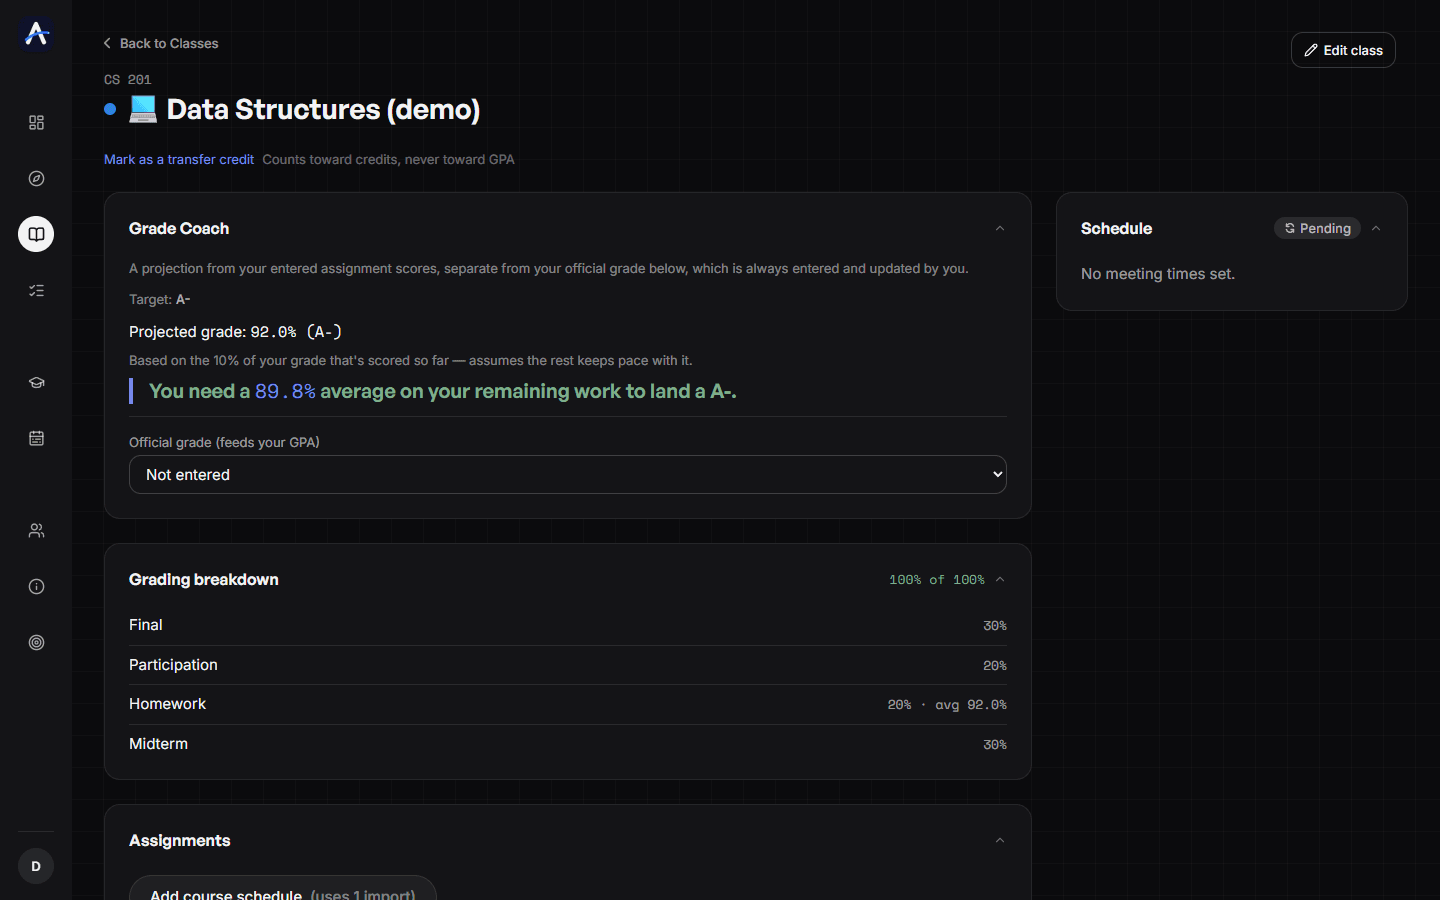Collapse the Schedule panel chevron
Viewport: 1440px width, 900px height.
(x=1376, y=228)
